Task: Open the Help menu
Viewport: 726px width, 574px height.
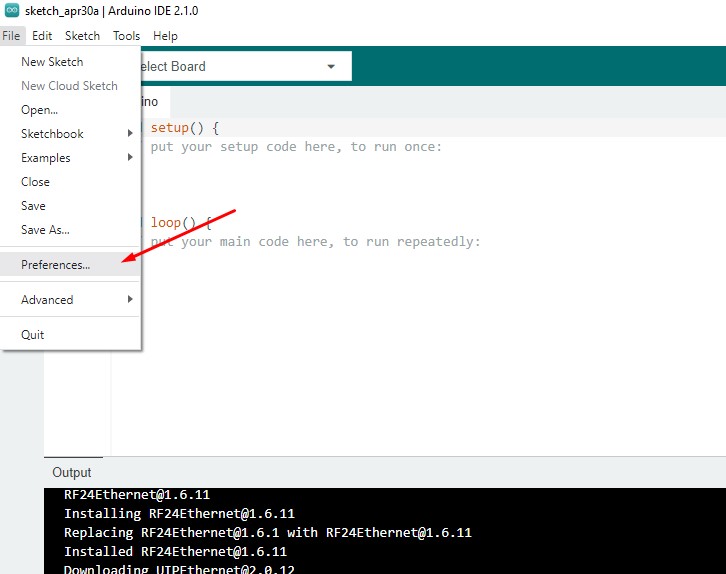Action: pos(165,36)
